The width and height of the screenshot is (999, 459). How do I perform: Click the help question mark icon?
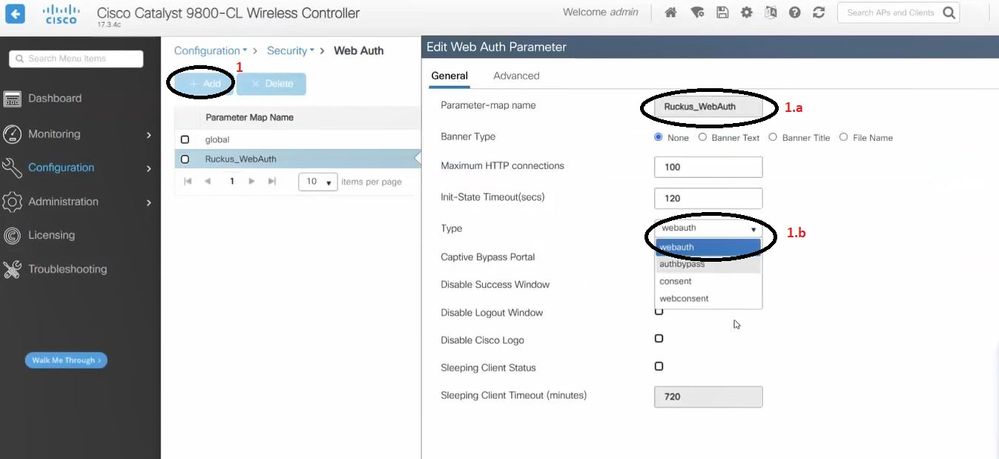pyautogui.click(x=795, y=13)
